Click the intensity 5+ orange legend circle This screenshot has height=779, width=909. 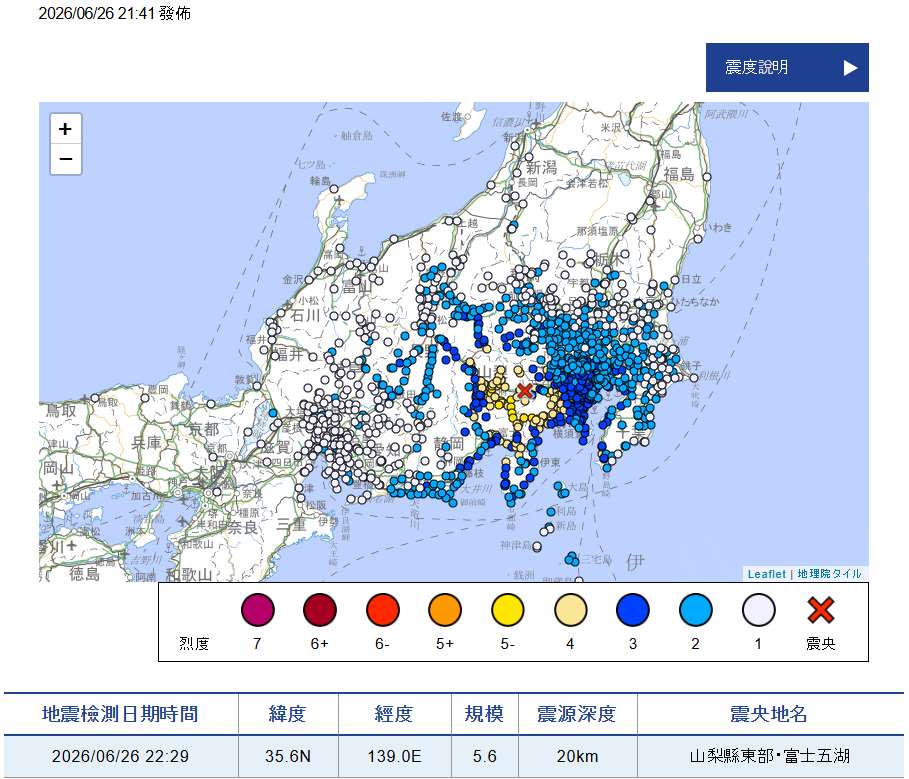click(445, 610)
